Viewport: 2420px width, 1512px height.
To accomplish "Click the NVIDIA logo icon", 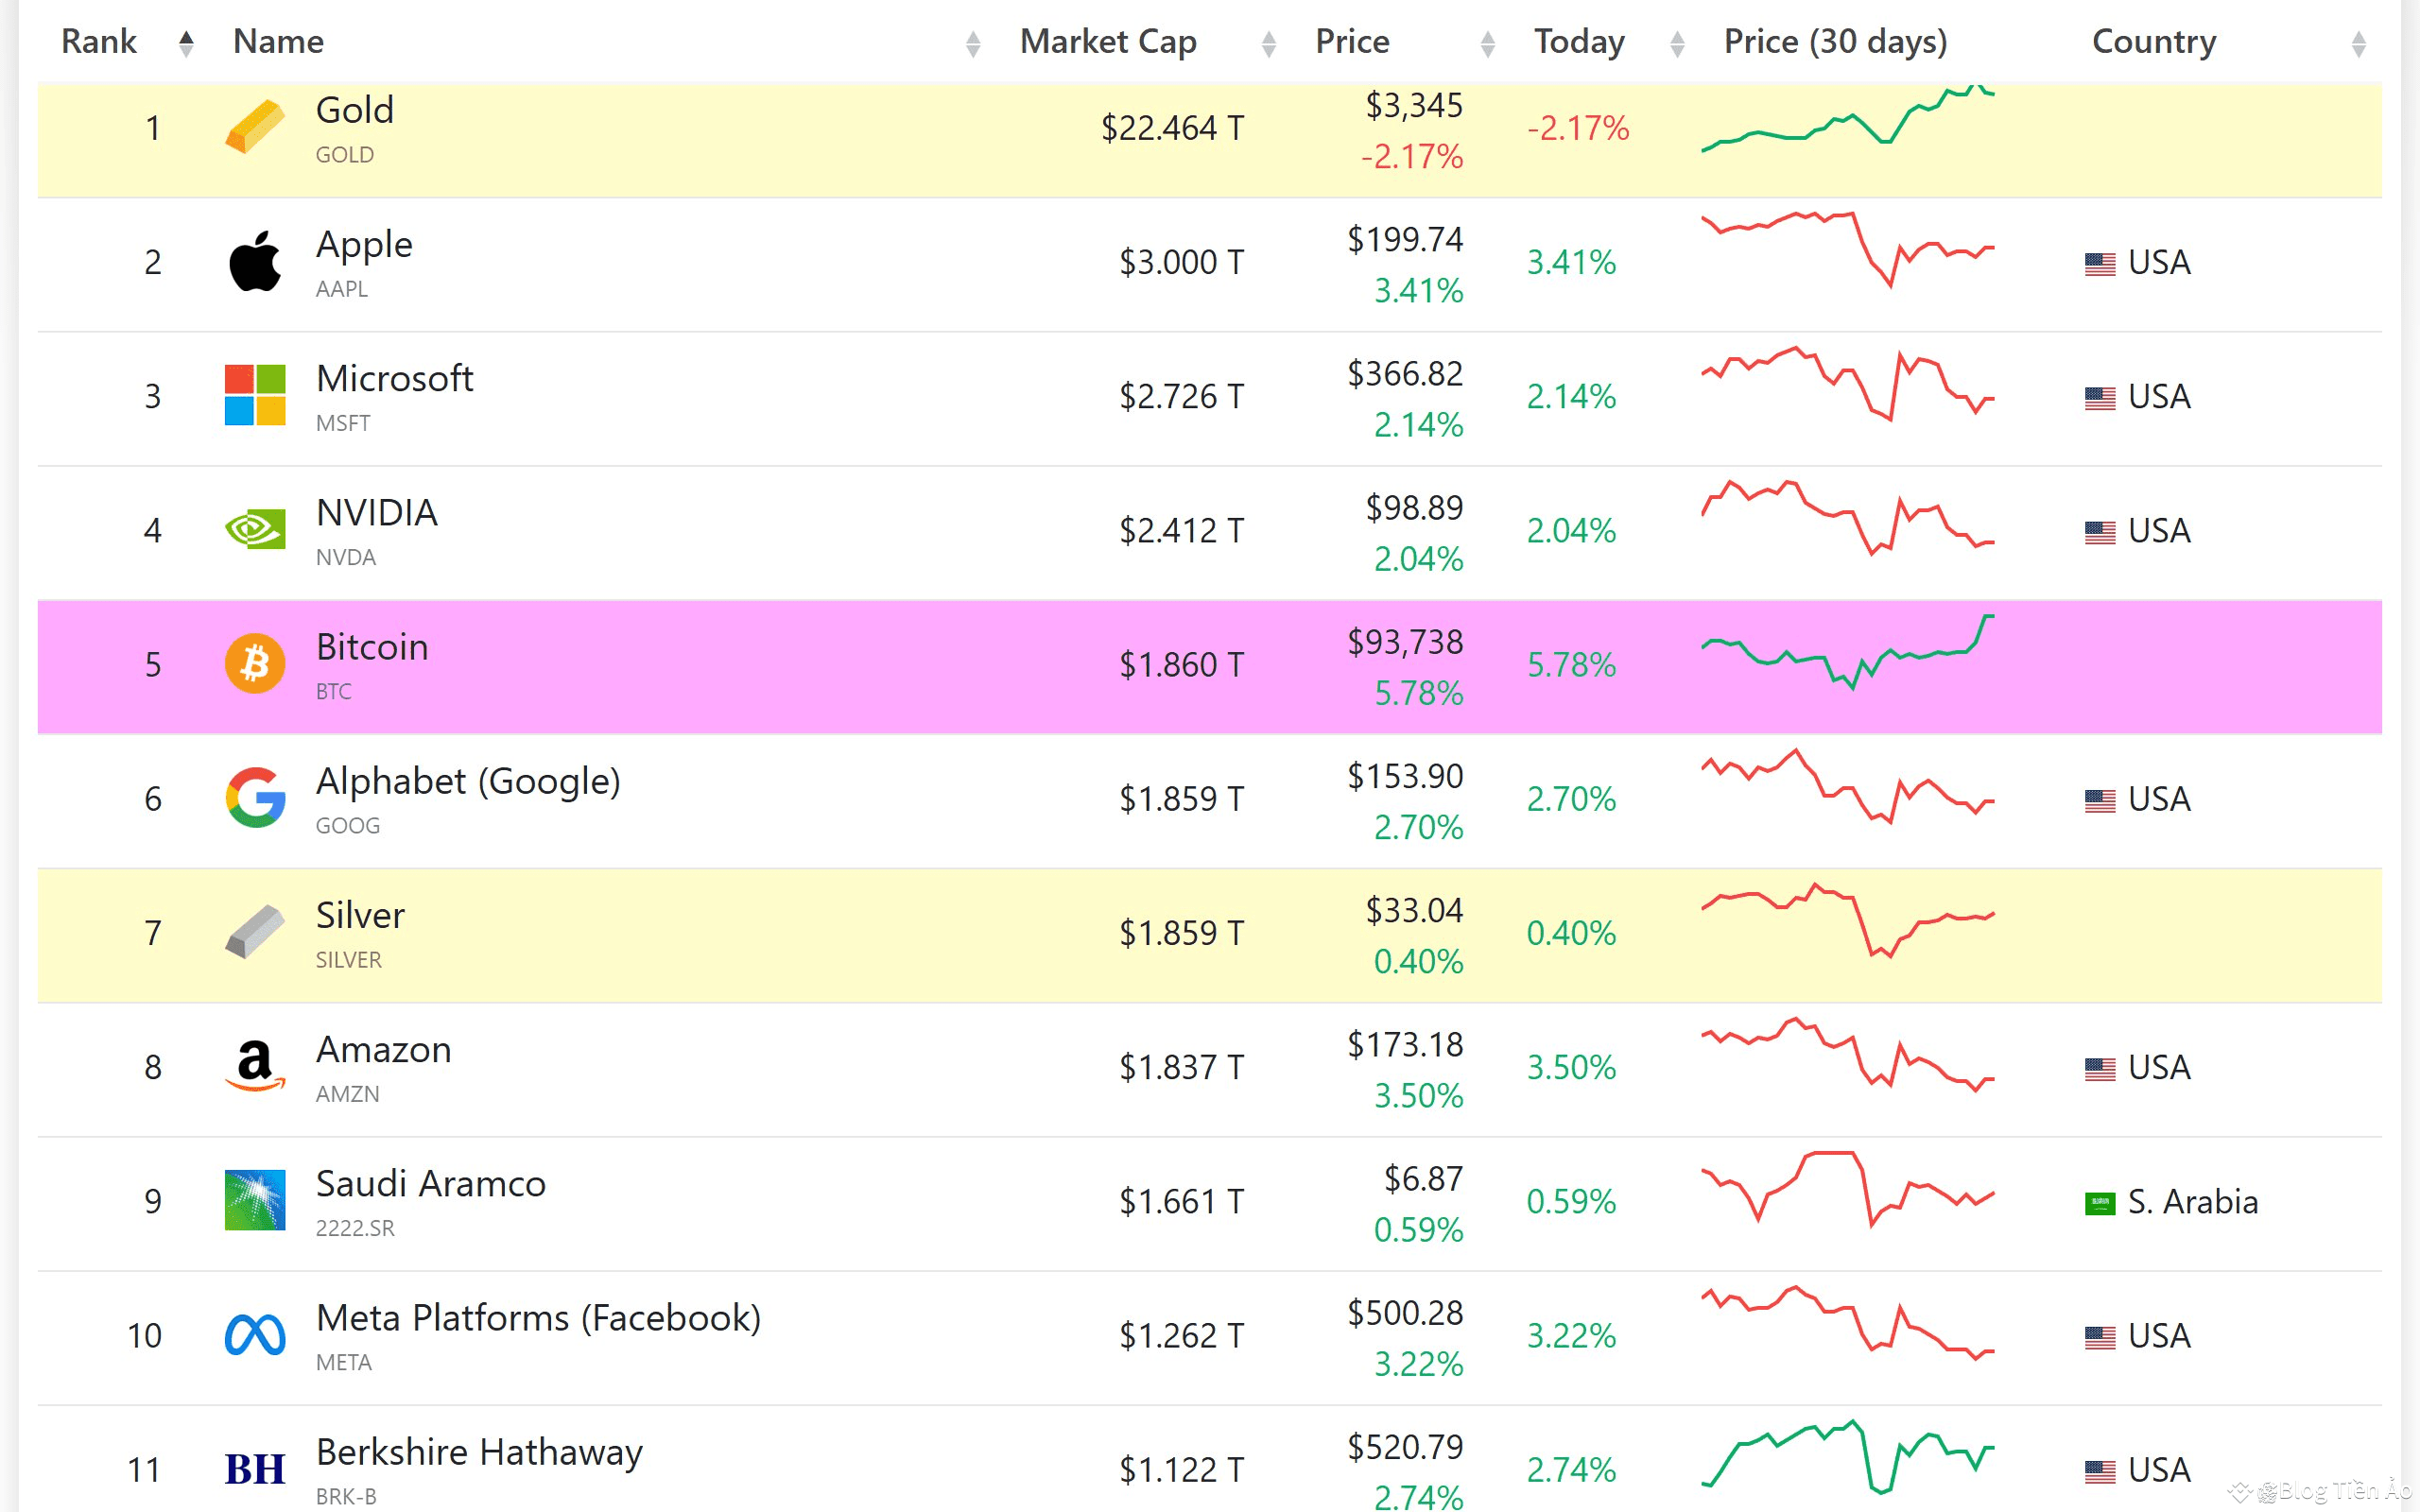I will pyautogui.click(x=254, y=530).
